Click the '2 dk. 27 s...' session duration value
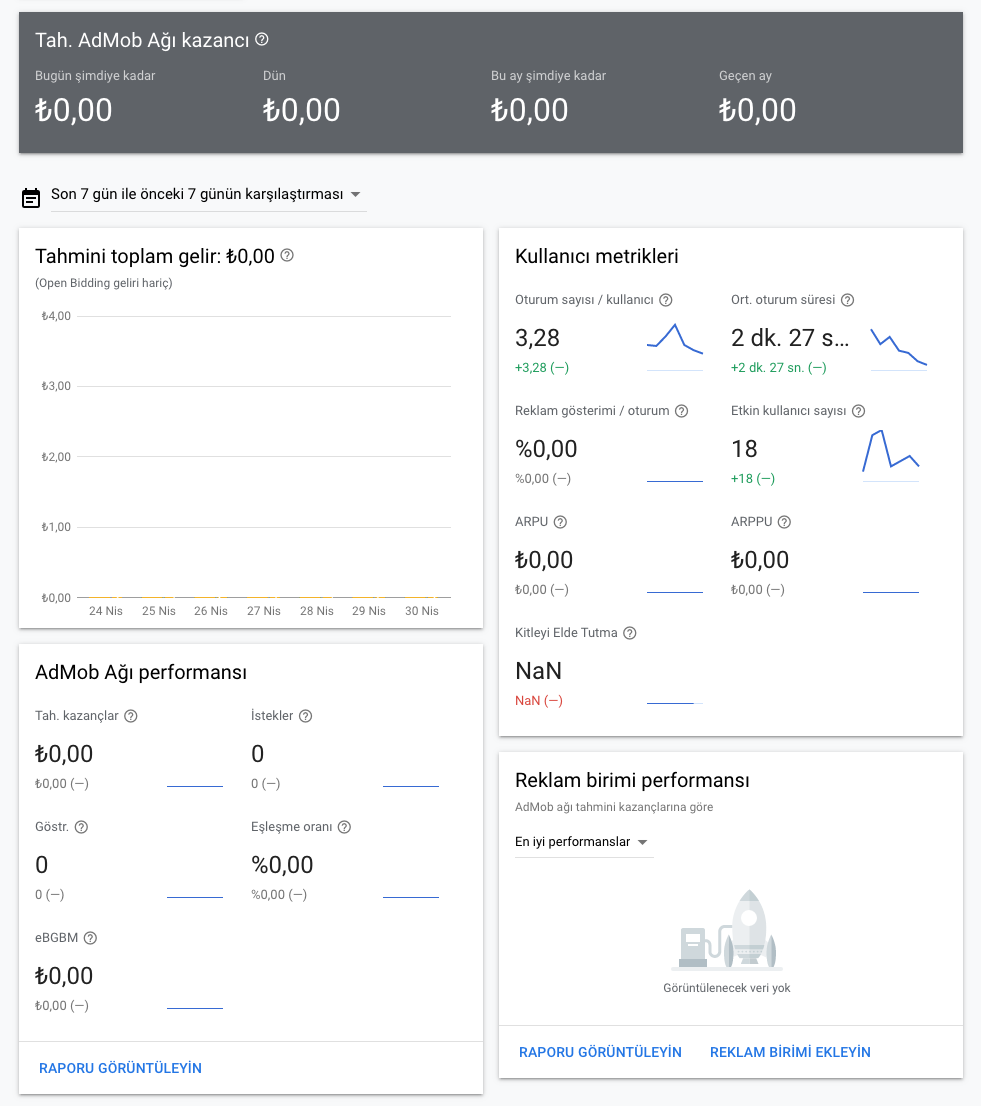This screenshot has width=981, height=1106. tap(790, 338)
